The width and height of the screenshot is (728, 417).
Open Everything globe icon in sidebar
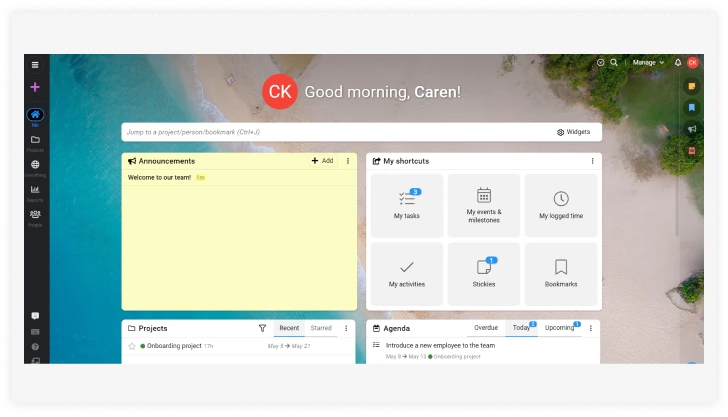35,166
